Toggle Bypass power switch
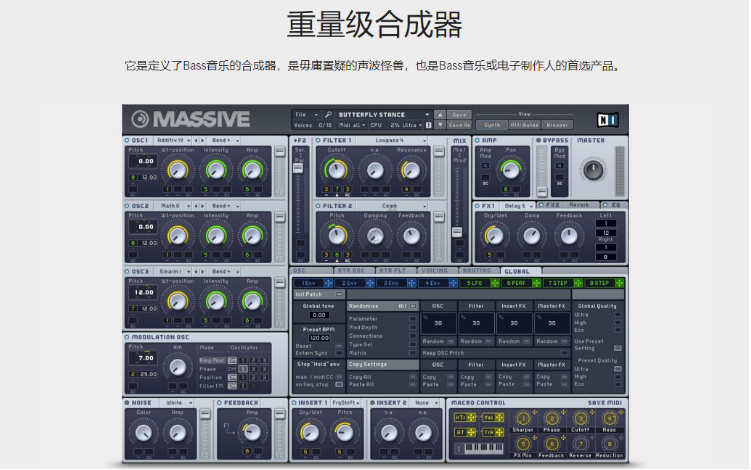This screenshot has width=751, height=470. (x=538, y=140)
